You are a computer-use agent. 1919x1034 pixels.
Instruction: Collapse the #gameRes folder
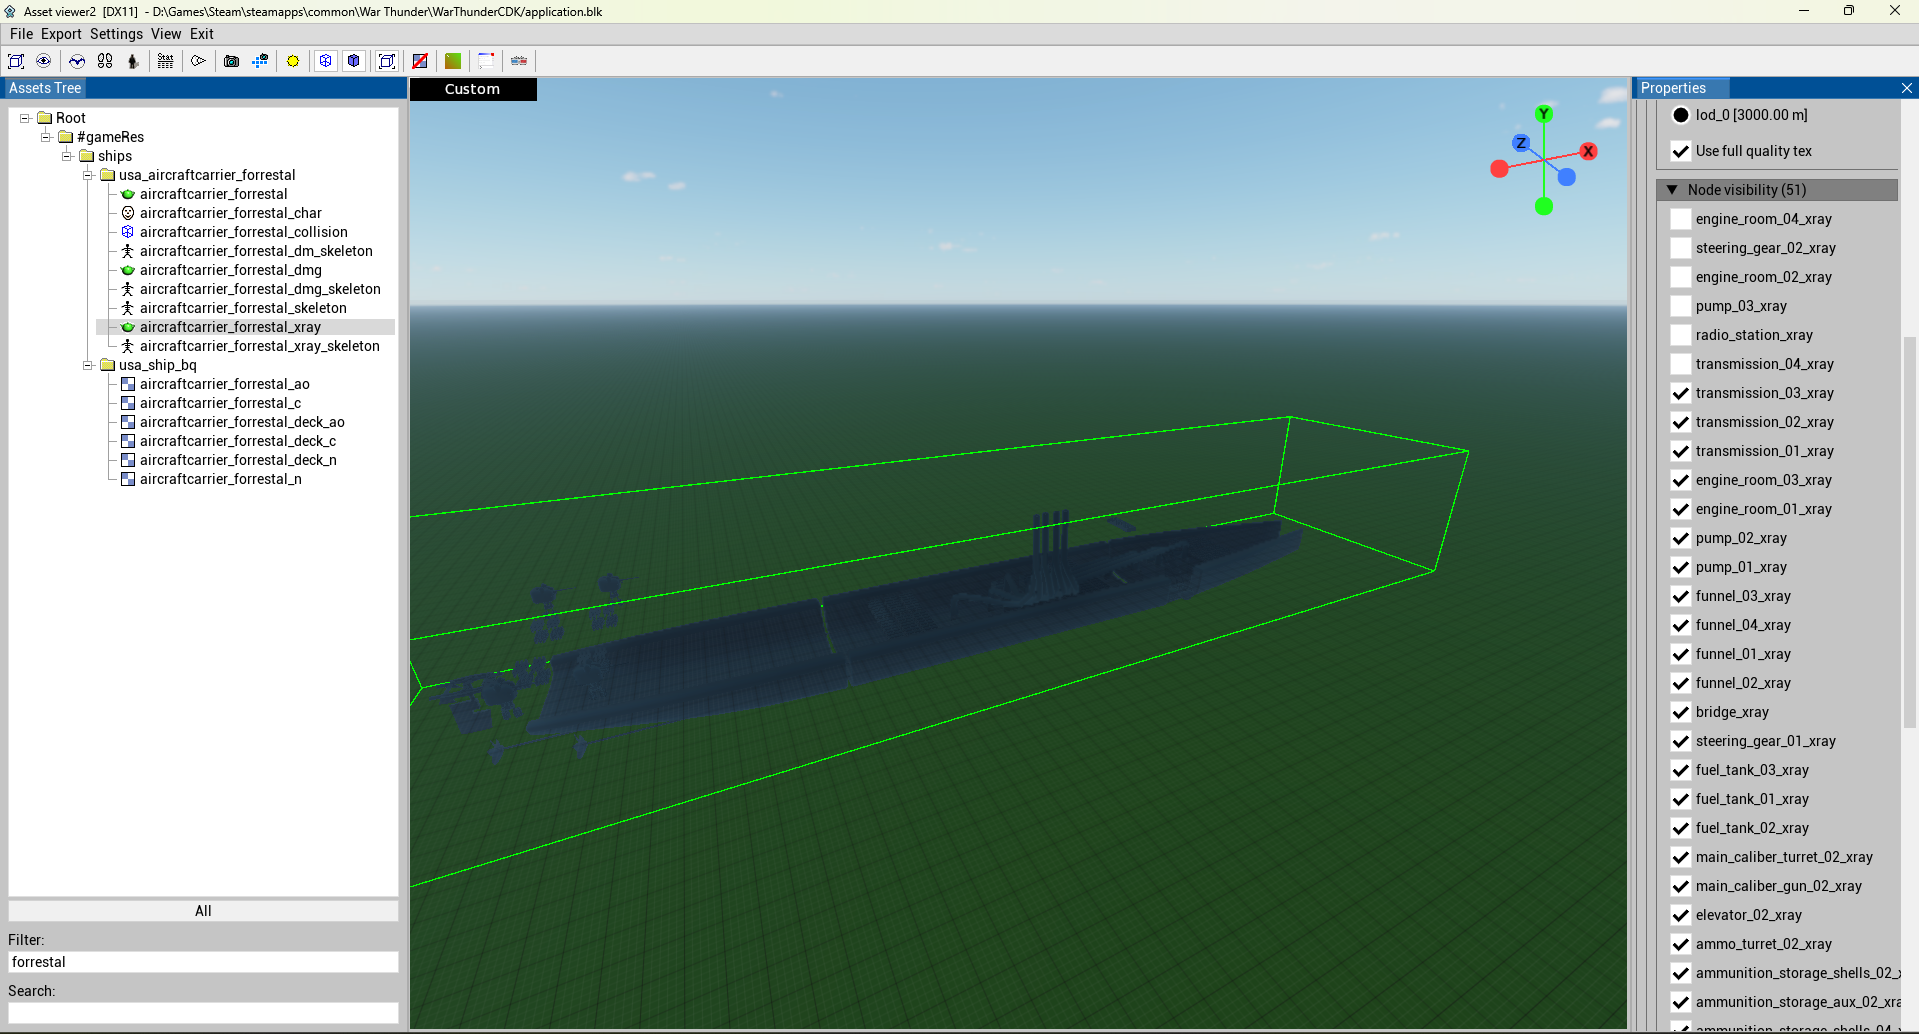pyautogui.click(x=46, y=137)
